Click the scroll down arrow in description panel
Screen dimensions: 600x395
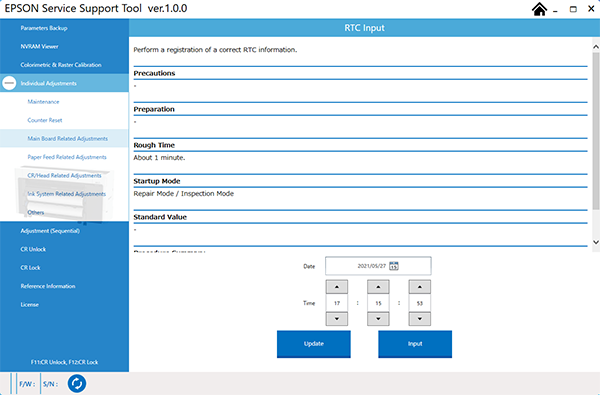(596, 242)
